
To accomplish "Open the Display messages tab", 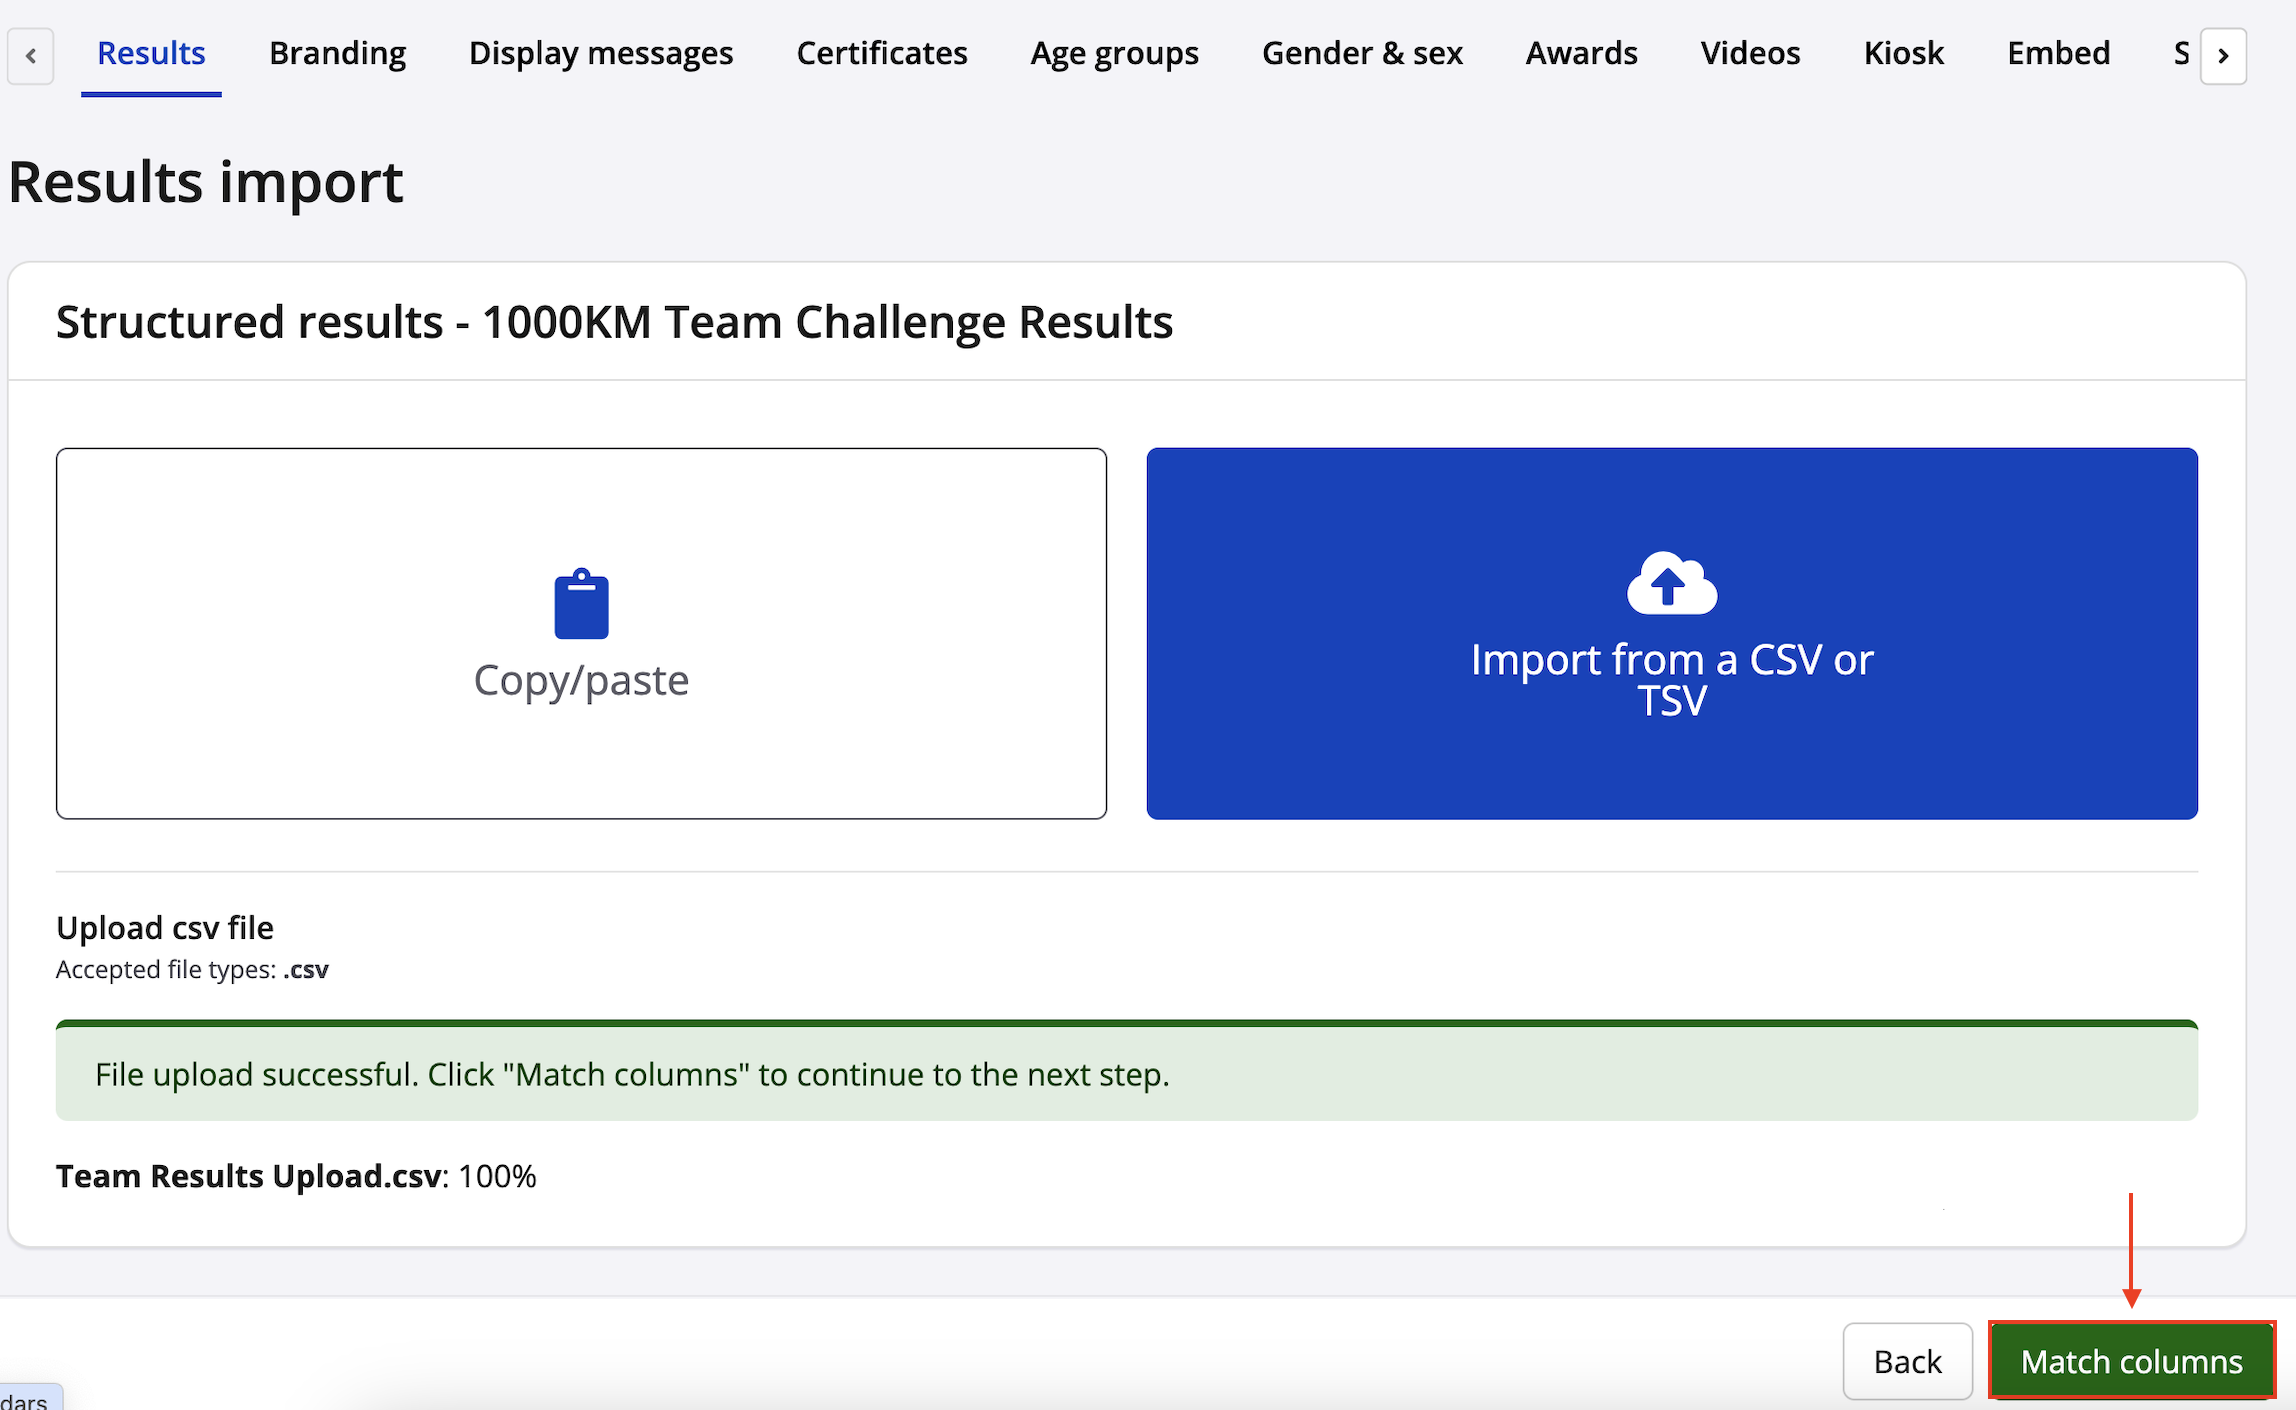I will 600,53.
